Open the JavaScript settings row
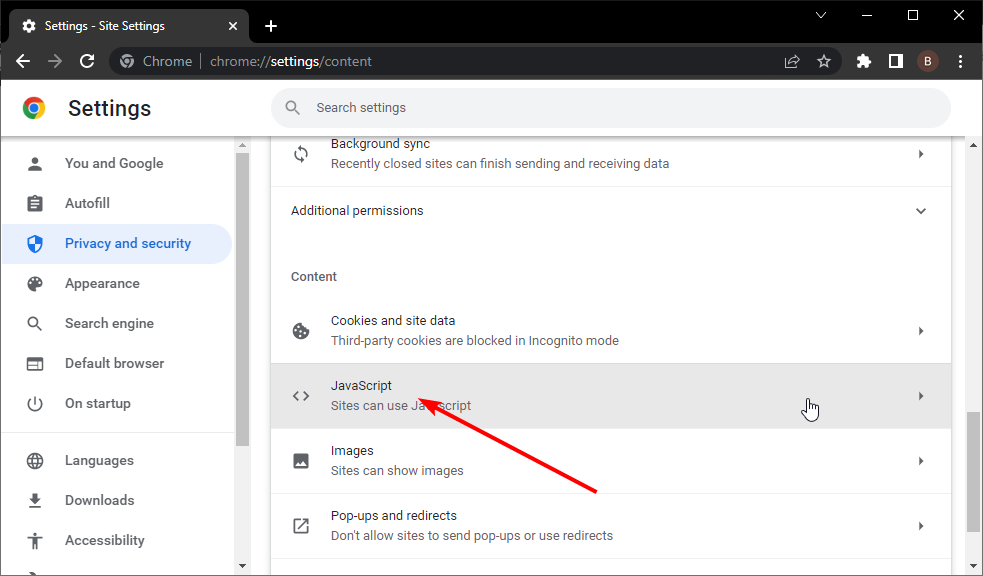This screenshot has height=576, width=983. (611, 396)
